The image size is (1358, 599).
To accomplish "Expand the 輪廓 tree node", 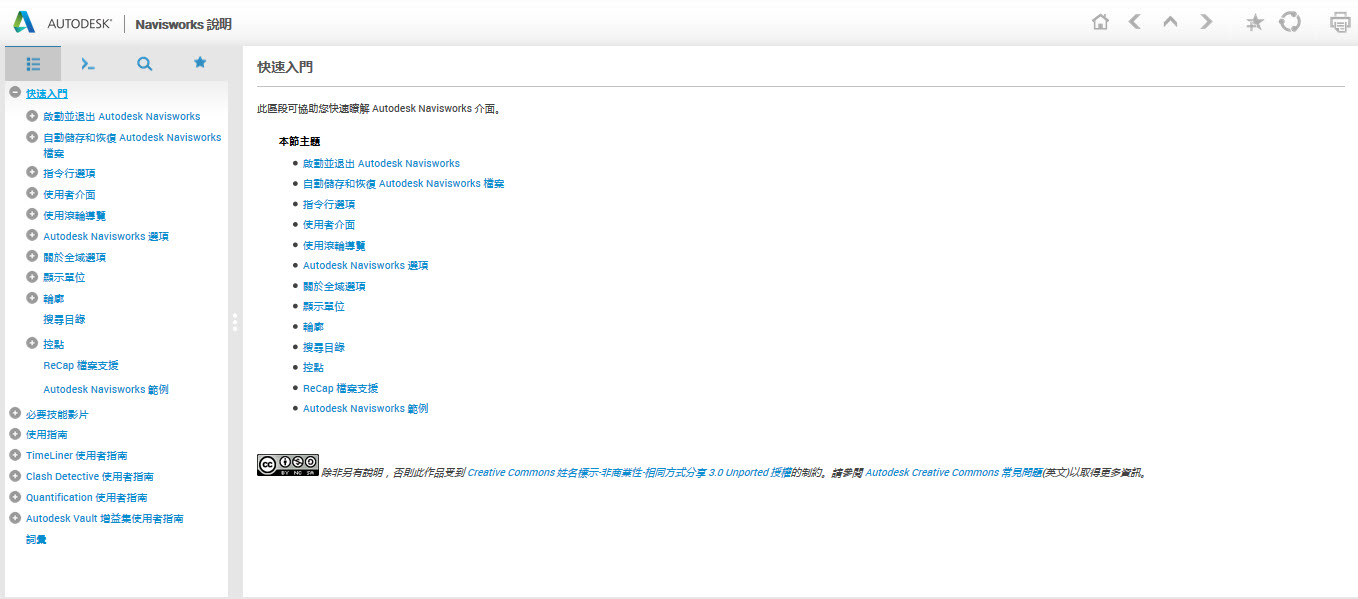I will point(32,298).
